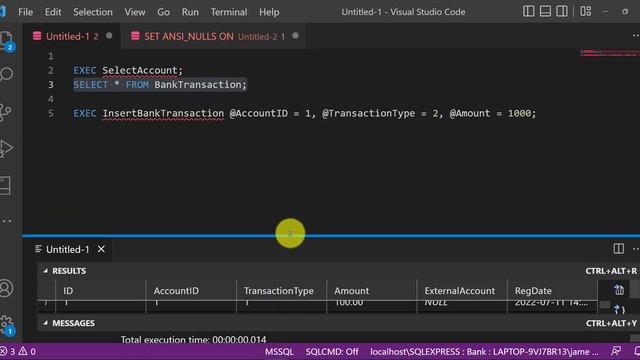
Task: Toggle panel layout icon in title bar
Action: 545,11
